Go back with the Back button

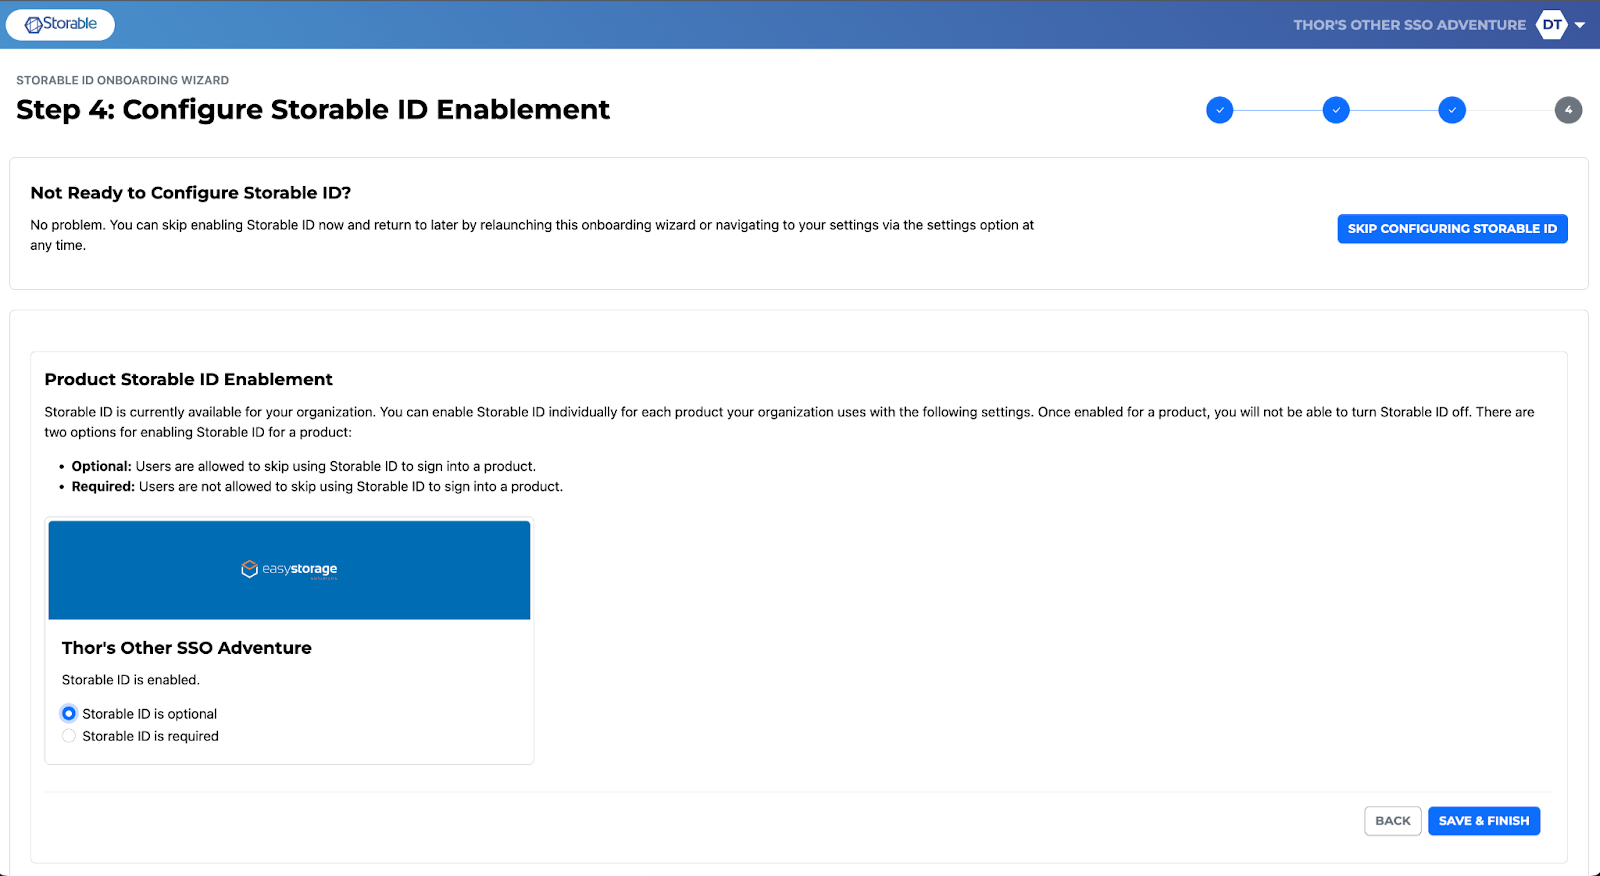(x=1392, y=821)
